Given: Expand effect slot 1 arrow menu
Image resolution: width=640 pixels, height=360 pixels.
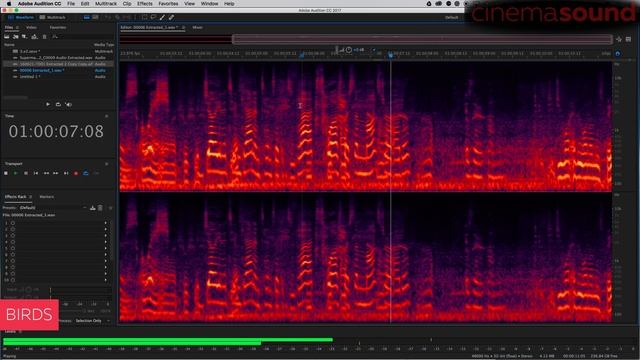Looking at the screenshot, I should pyautogui.click(x=106, y=223).
